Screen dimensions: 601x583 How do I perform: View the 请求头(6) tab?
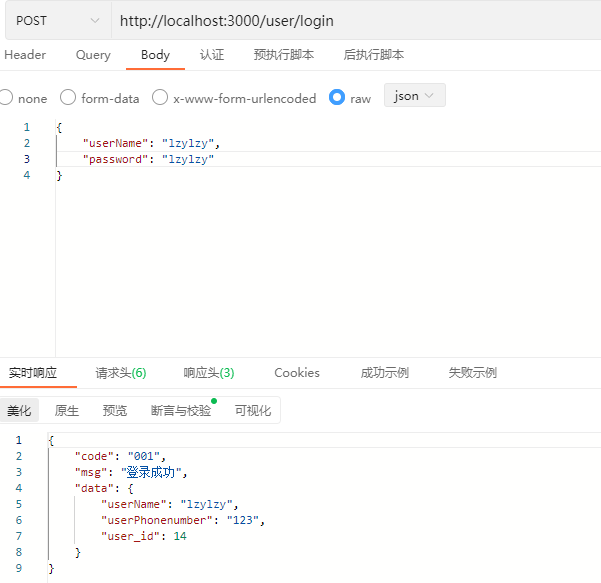click(121, 373)
